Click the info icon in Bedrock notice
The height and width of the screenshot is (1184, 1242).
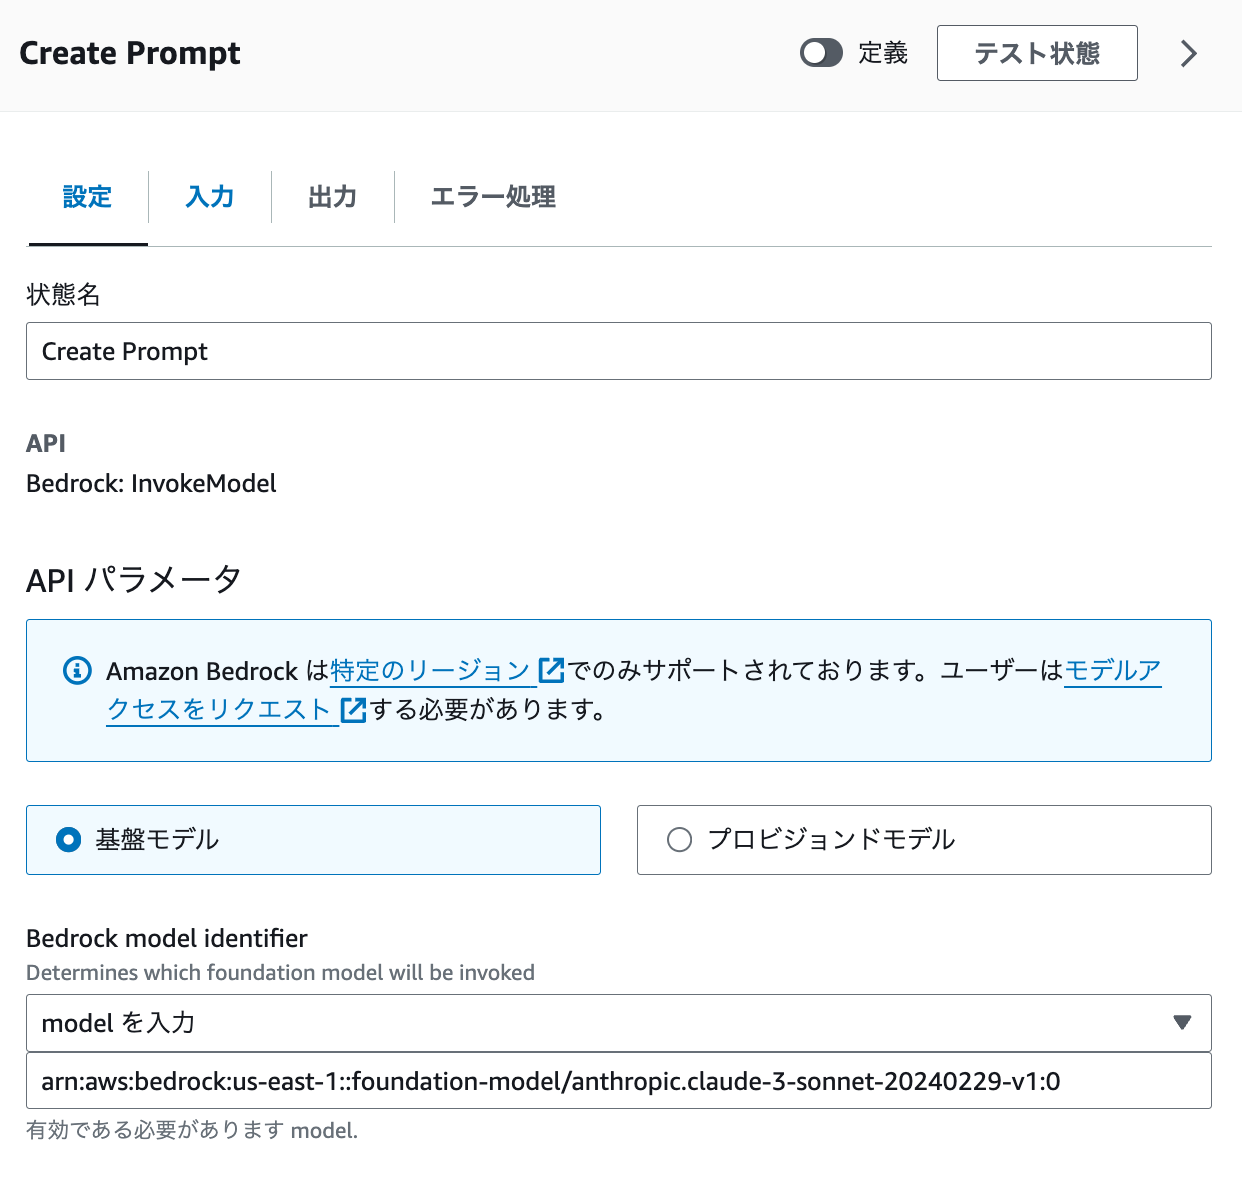point(77,670)
